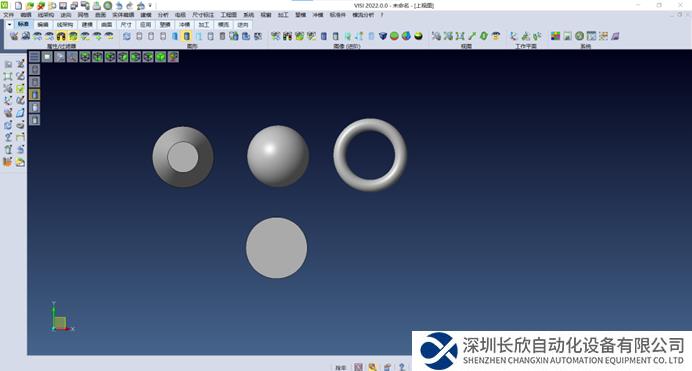Viewport: 692px width, 371px height.
Task: Click the purple parallelogram icon in 系统 group
Action: point(615,36)
